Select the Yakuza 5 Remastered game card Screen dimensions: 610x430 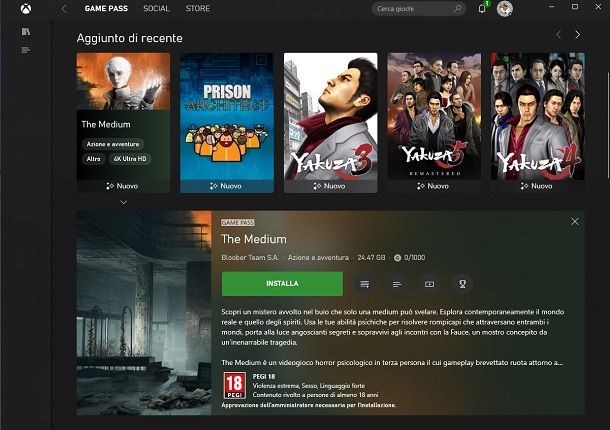click(434, 123)
